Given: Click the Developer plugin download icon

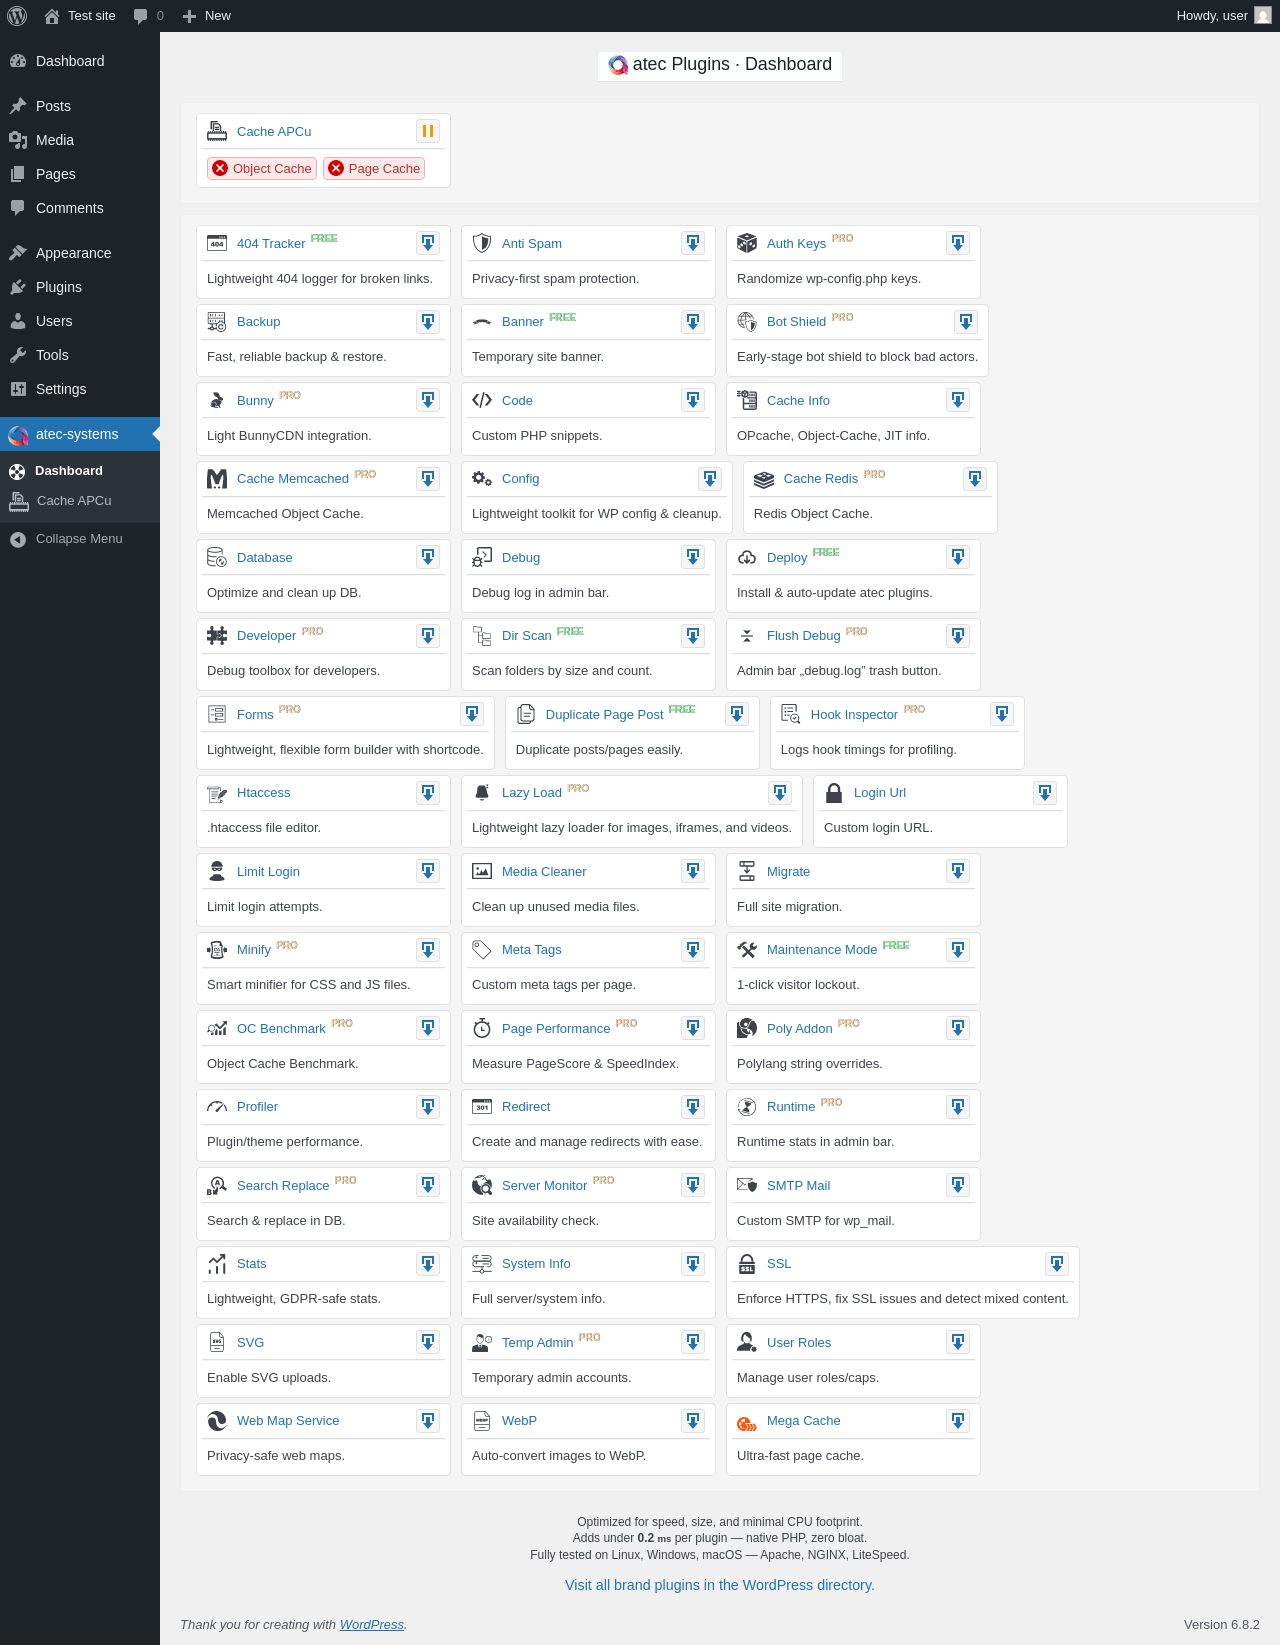Looking at the screenshot, I should [x=428, y=636].
